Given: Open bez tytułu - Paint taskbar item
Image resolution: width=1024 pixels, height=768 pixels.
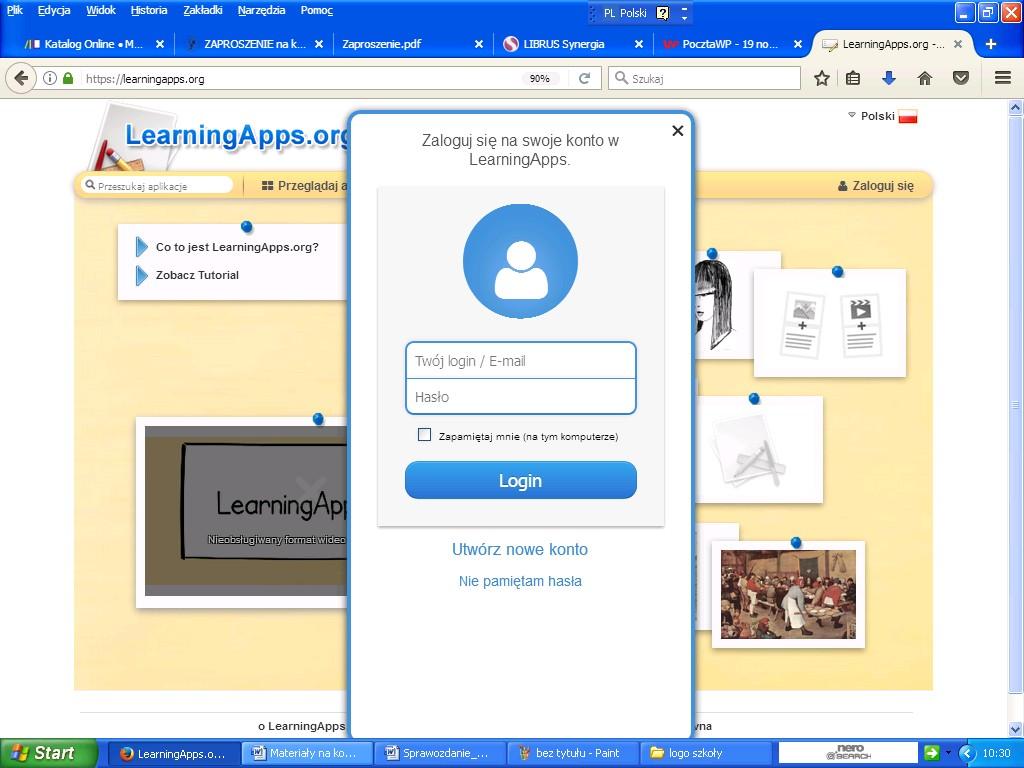Looking at the screenshot, I should click(573, 753).
